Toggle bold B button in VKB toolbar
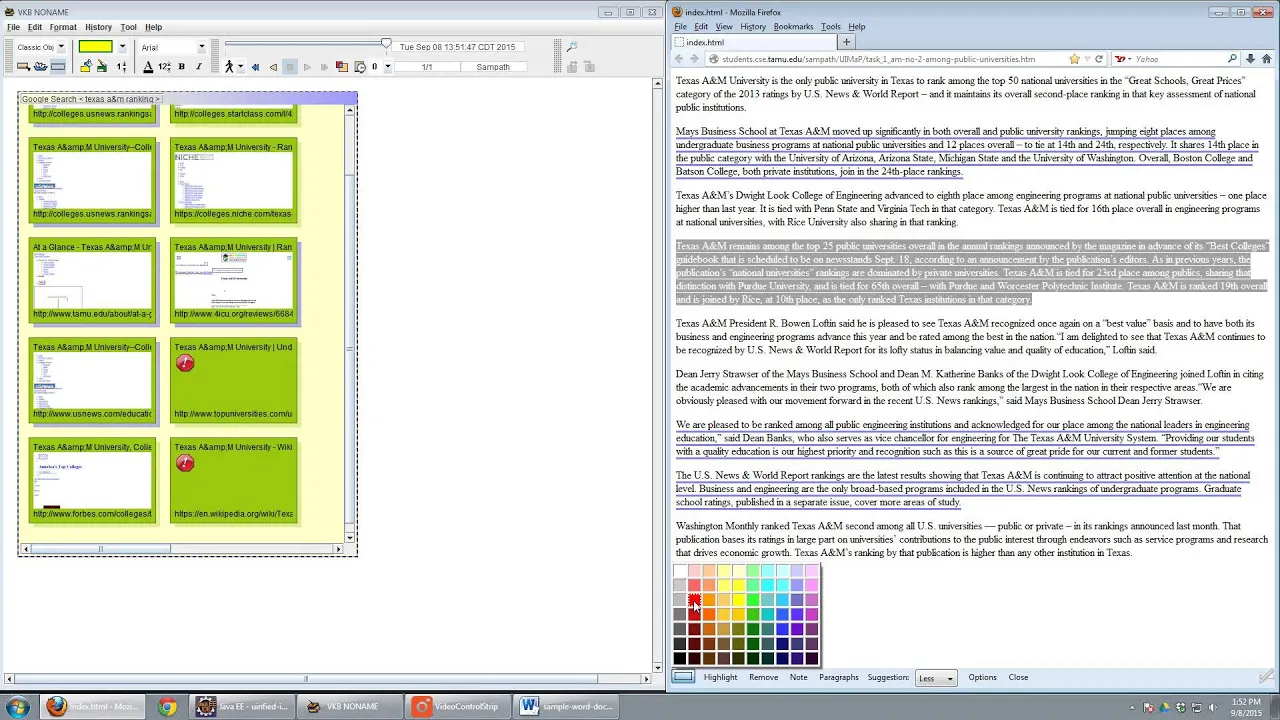1280x720 pixels. 181,67
